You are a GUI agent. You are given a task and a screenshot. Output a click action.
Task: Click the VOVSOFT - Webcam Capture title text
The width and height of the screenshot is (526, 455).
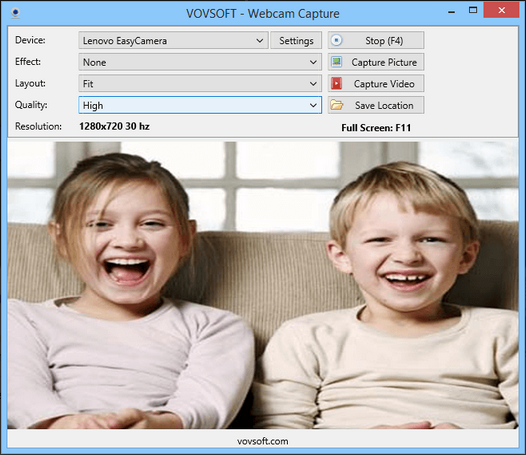point(263,14)
